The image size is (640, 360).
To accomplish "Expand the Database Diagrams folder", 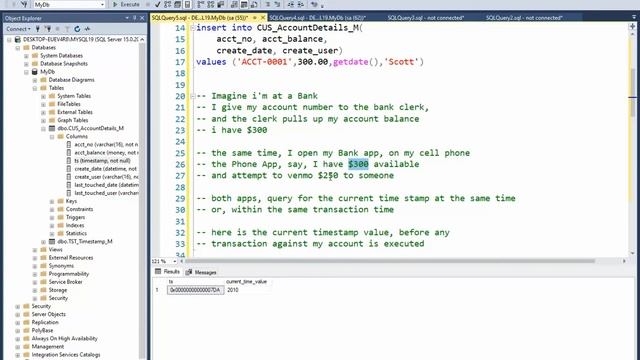I will (35, 80).
